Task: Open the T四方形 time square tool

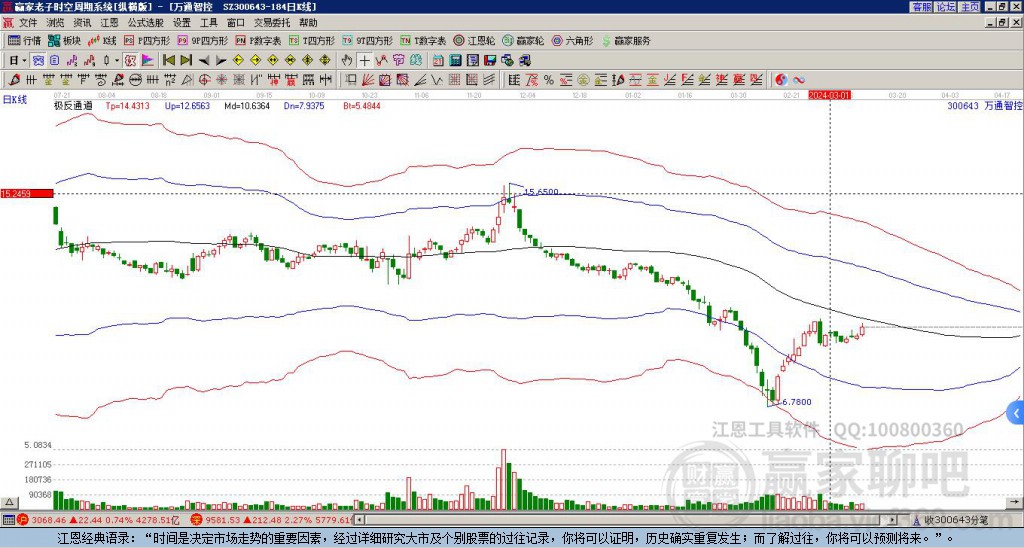Action: [x=311, y=40]
